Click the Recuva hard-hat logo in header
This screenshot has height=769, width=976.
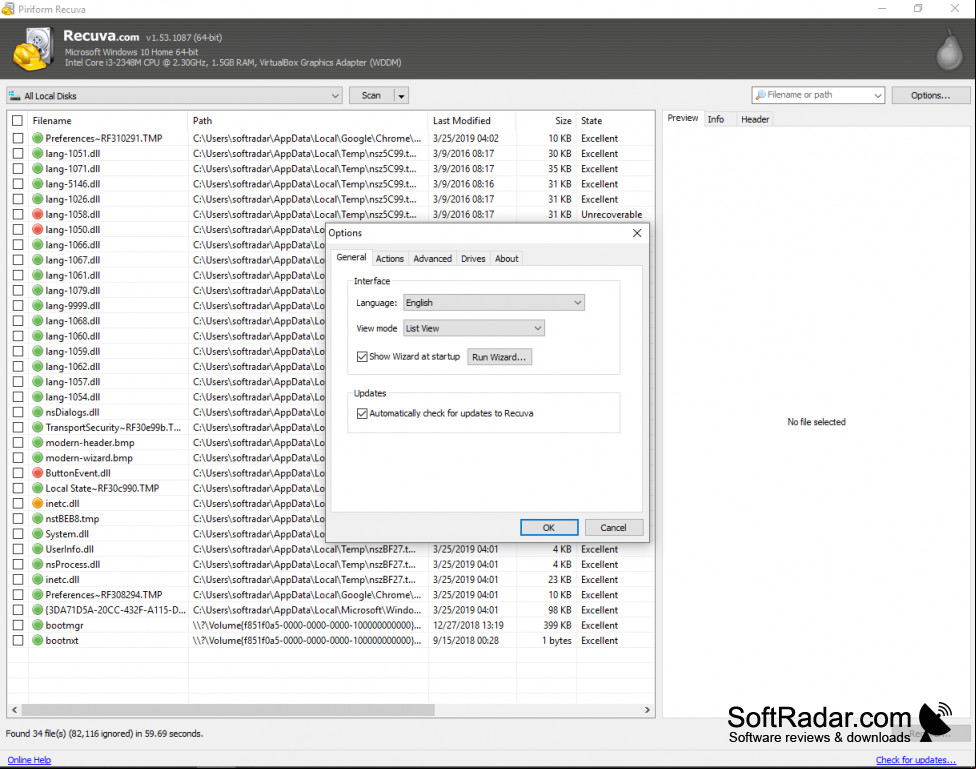click(34, 49)
